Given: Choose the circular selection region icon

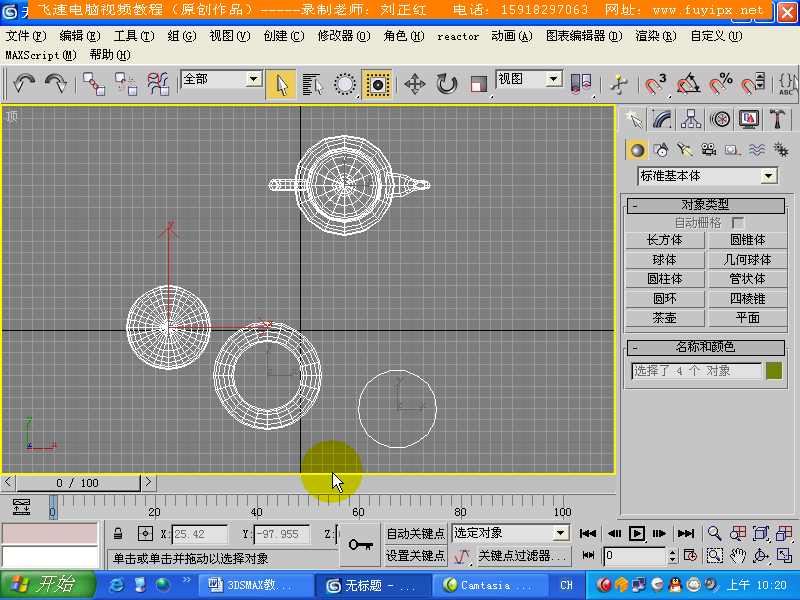Looking at the screenshot, I should pyautogui.click(x=345, y=84).
